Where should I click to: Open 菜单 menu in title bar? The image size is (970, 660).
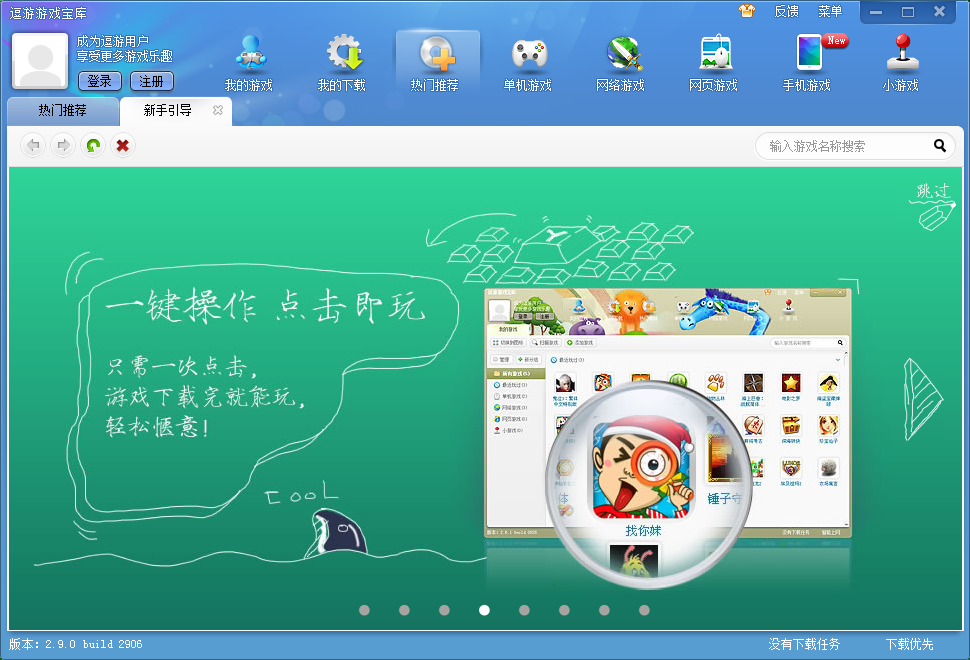click(830, 11)
